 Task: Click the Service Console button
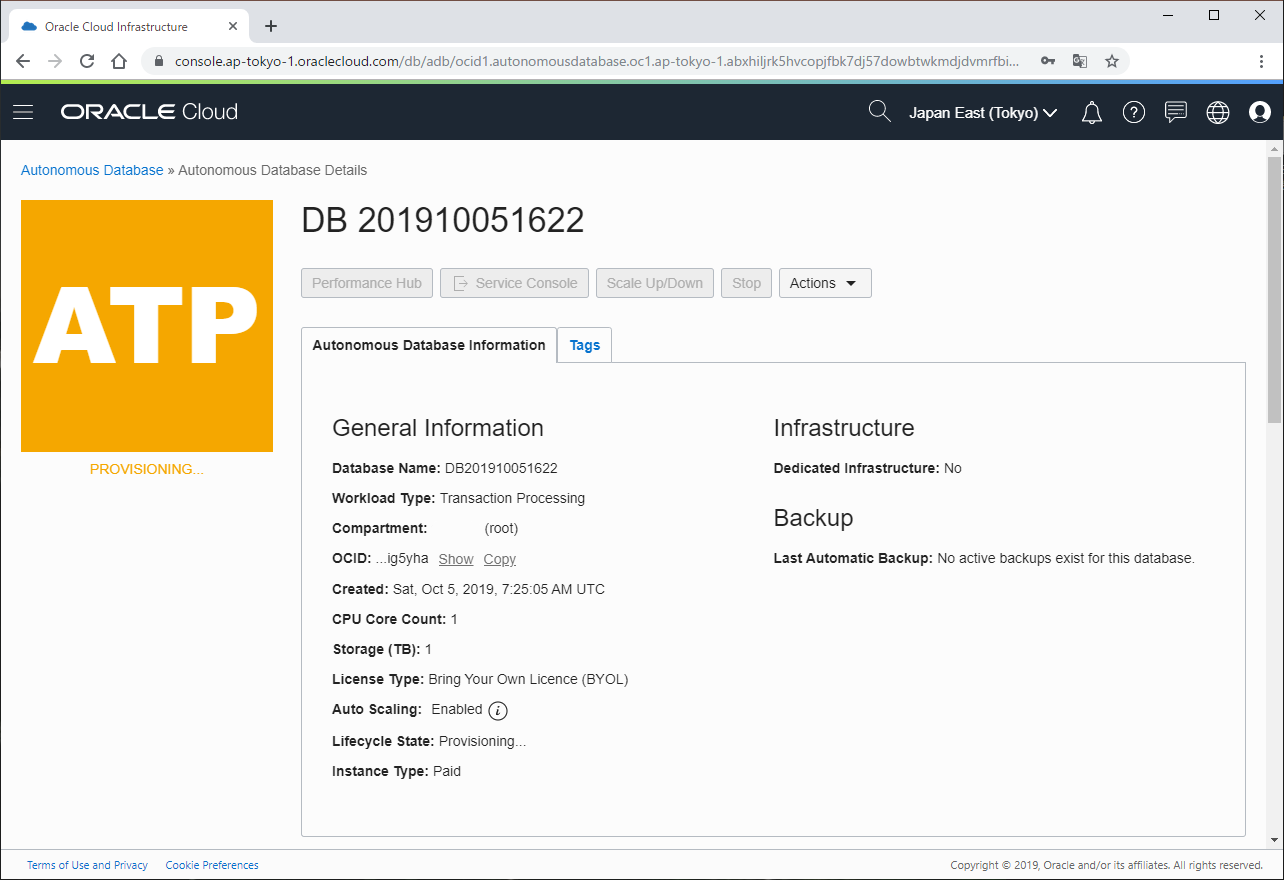coord(515,283)
